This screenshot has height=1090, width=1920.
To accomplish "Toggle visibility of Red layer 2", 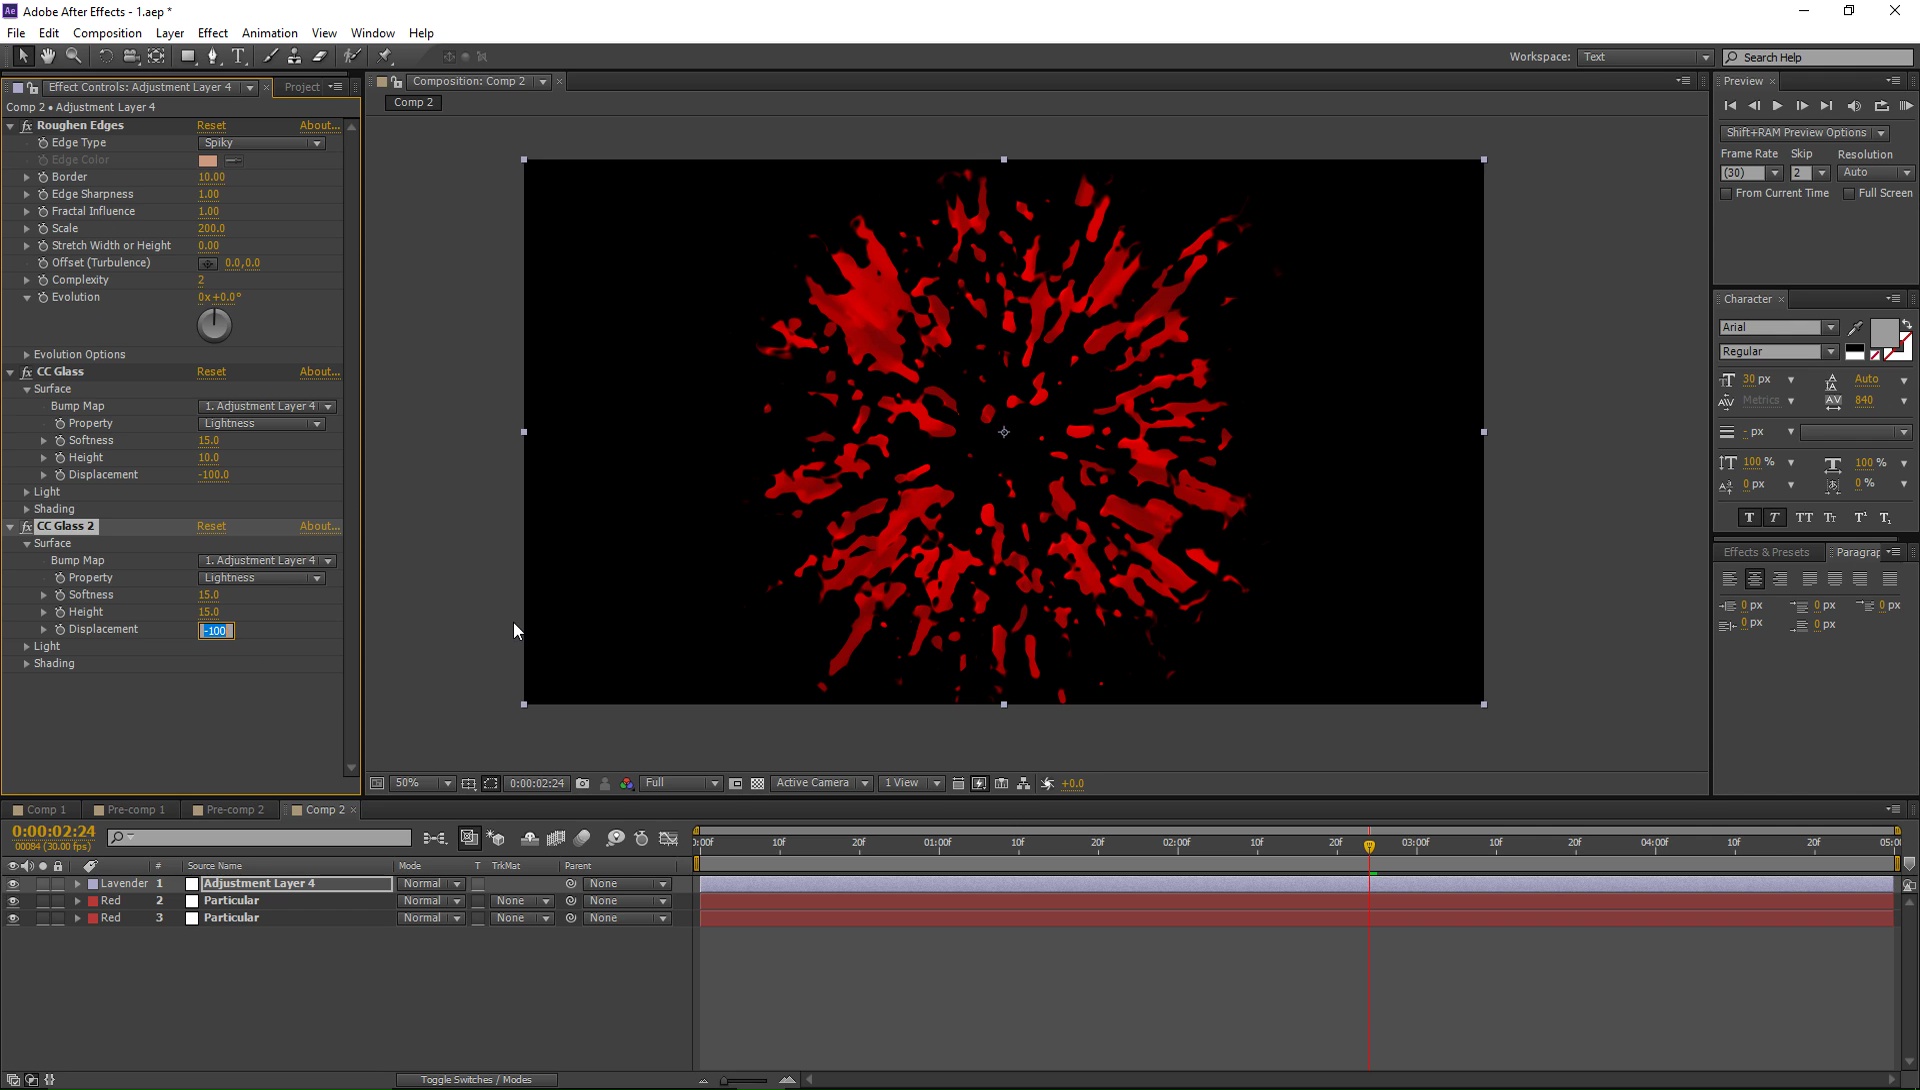I will pos(13,900).
